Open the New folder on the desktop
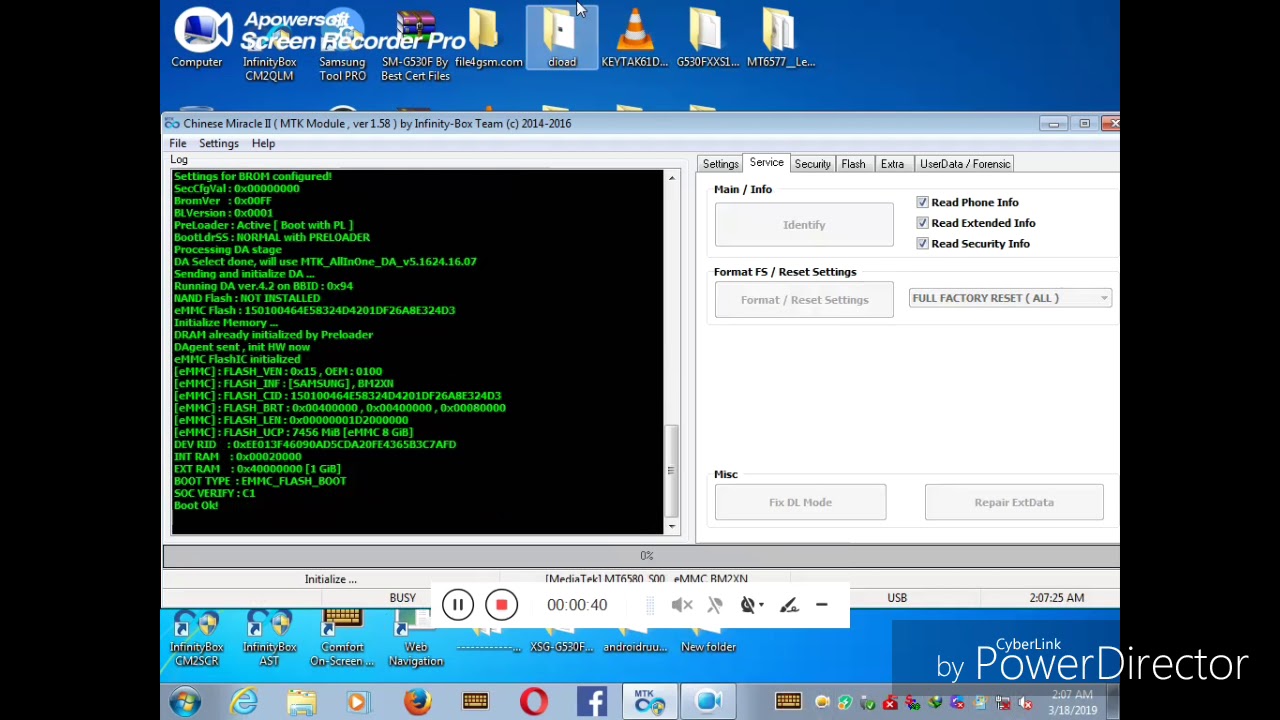Image resolution: width=1280 pixels, height=720 pixels. [708, 640]
